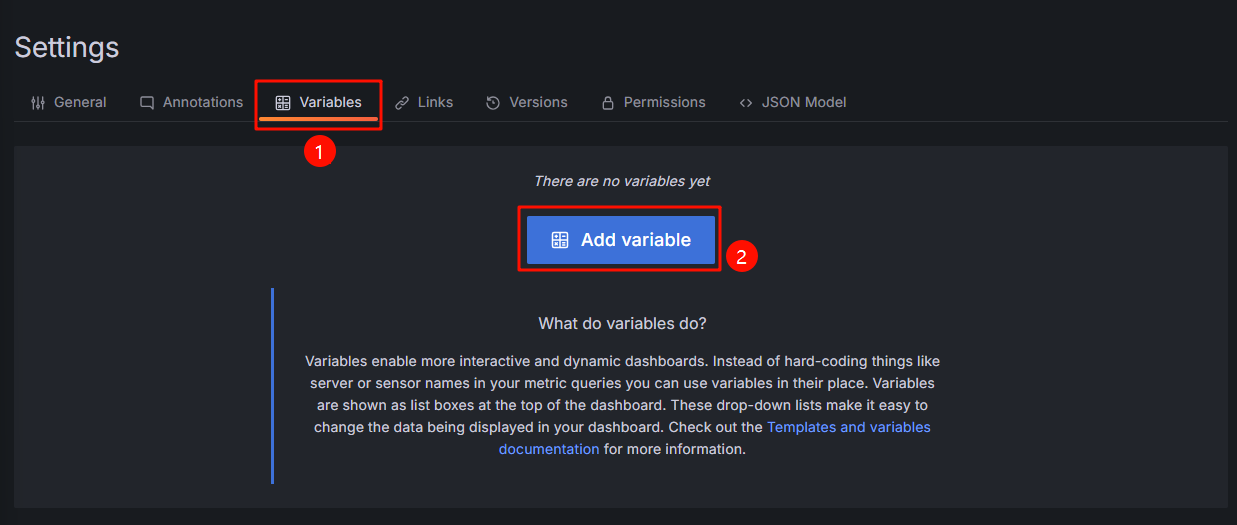The image size is (1237, 525).
Task: Go to the Versions tab
Action: click(527, 102)
